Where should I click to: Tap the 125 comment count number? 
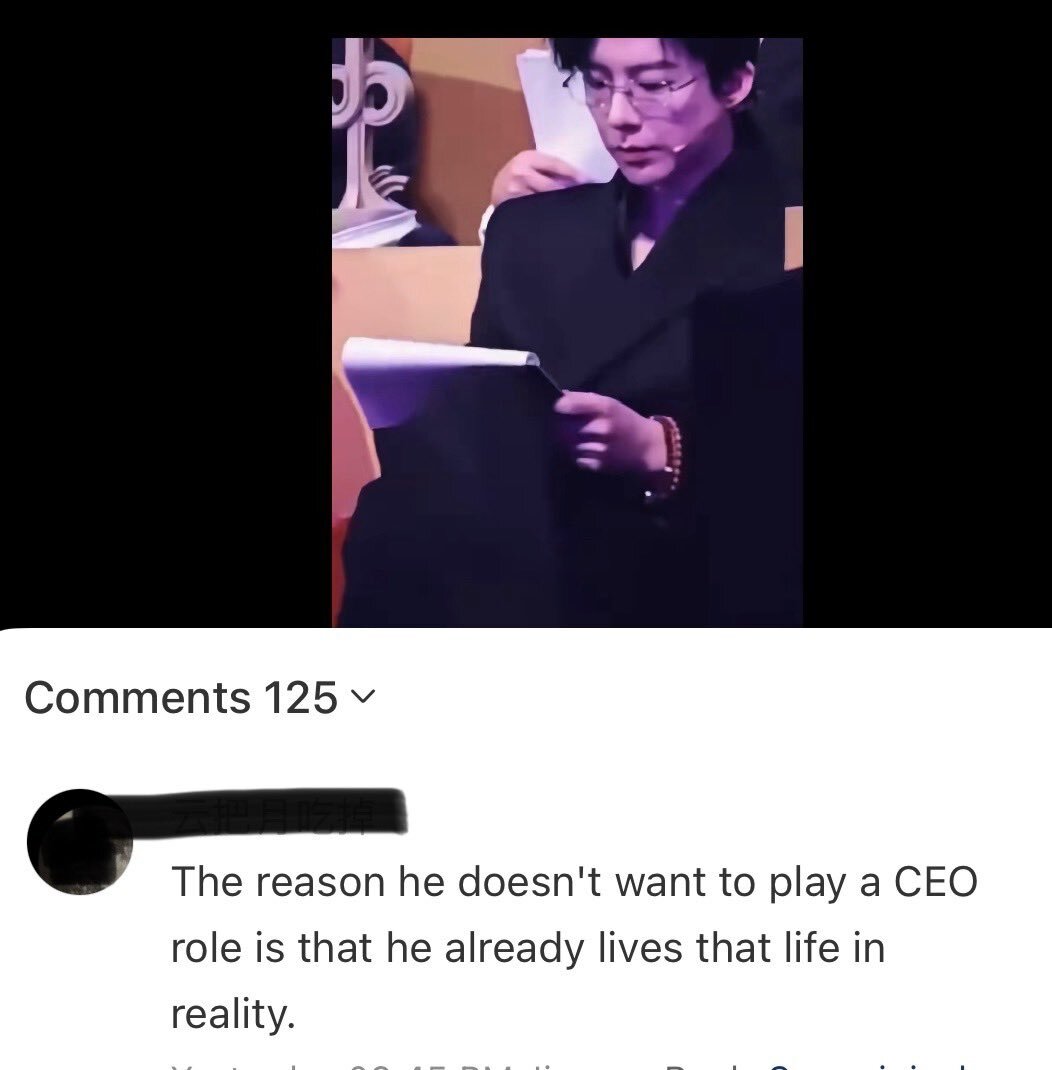point(300,697)
